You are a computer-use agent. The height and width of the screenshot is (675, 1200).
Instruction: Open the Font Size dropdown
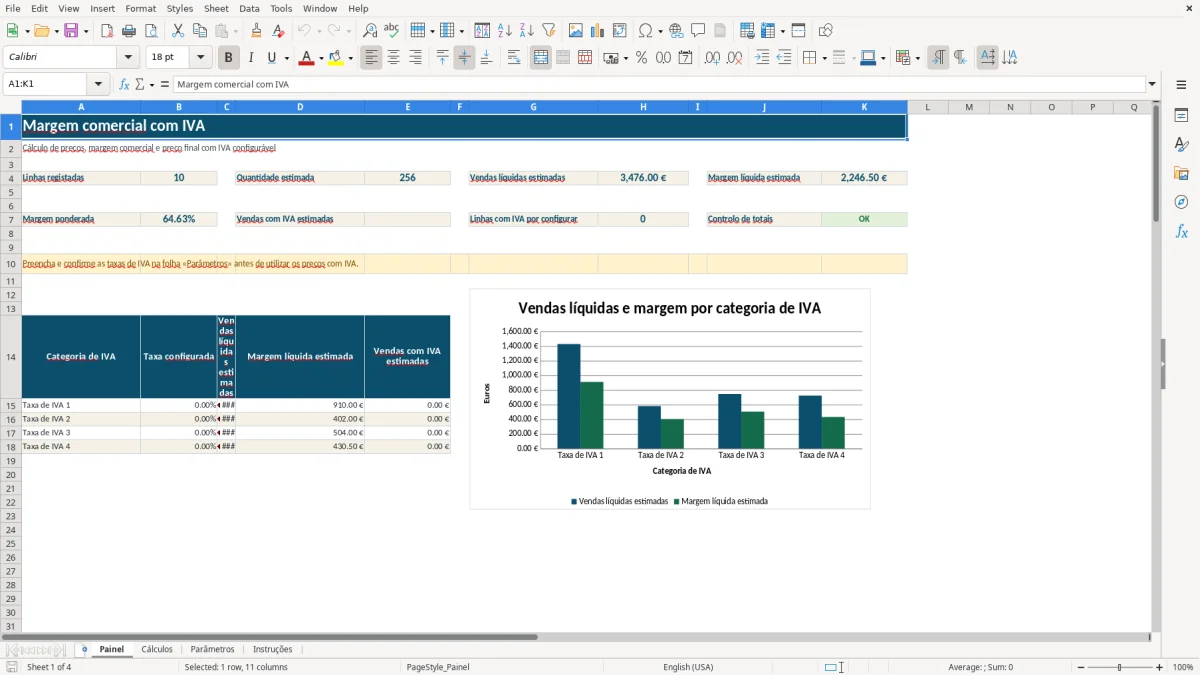click(200, 58)
